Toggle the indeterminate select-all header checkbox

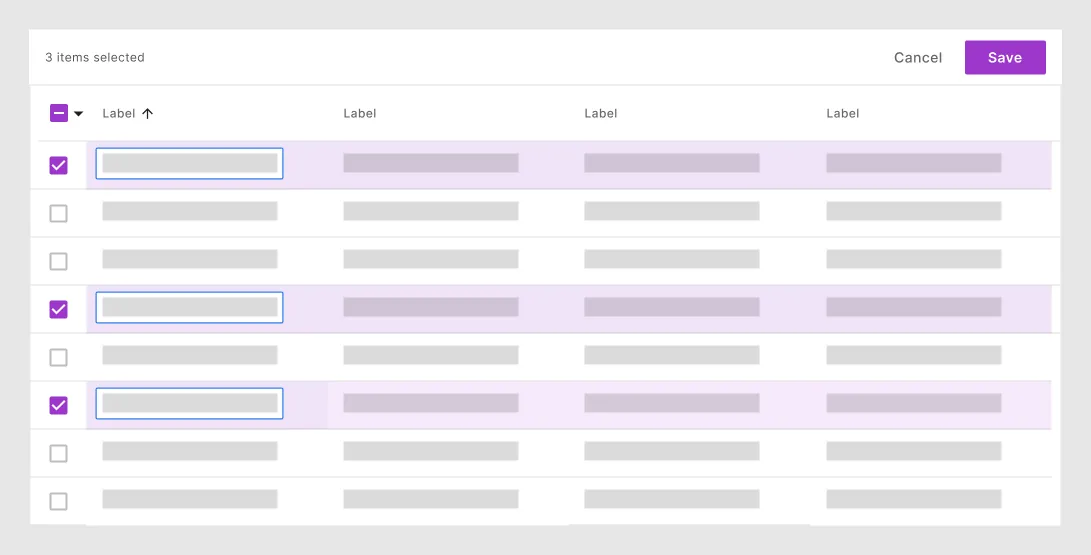tap(59, 114)
